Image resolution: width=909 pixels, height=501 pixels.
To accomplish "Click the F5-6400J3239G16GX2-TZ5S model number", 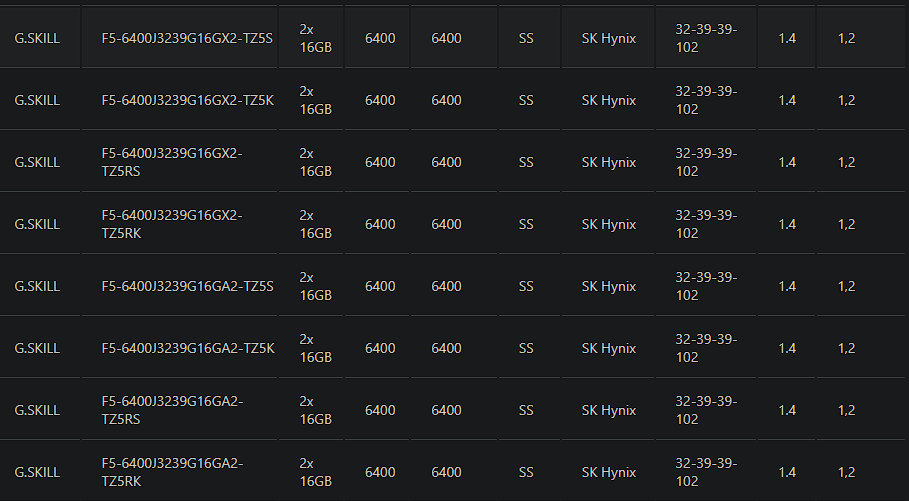I will 187,38.
